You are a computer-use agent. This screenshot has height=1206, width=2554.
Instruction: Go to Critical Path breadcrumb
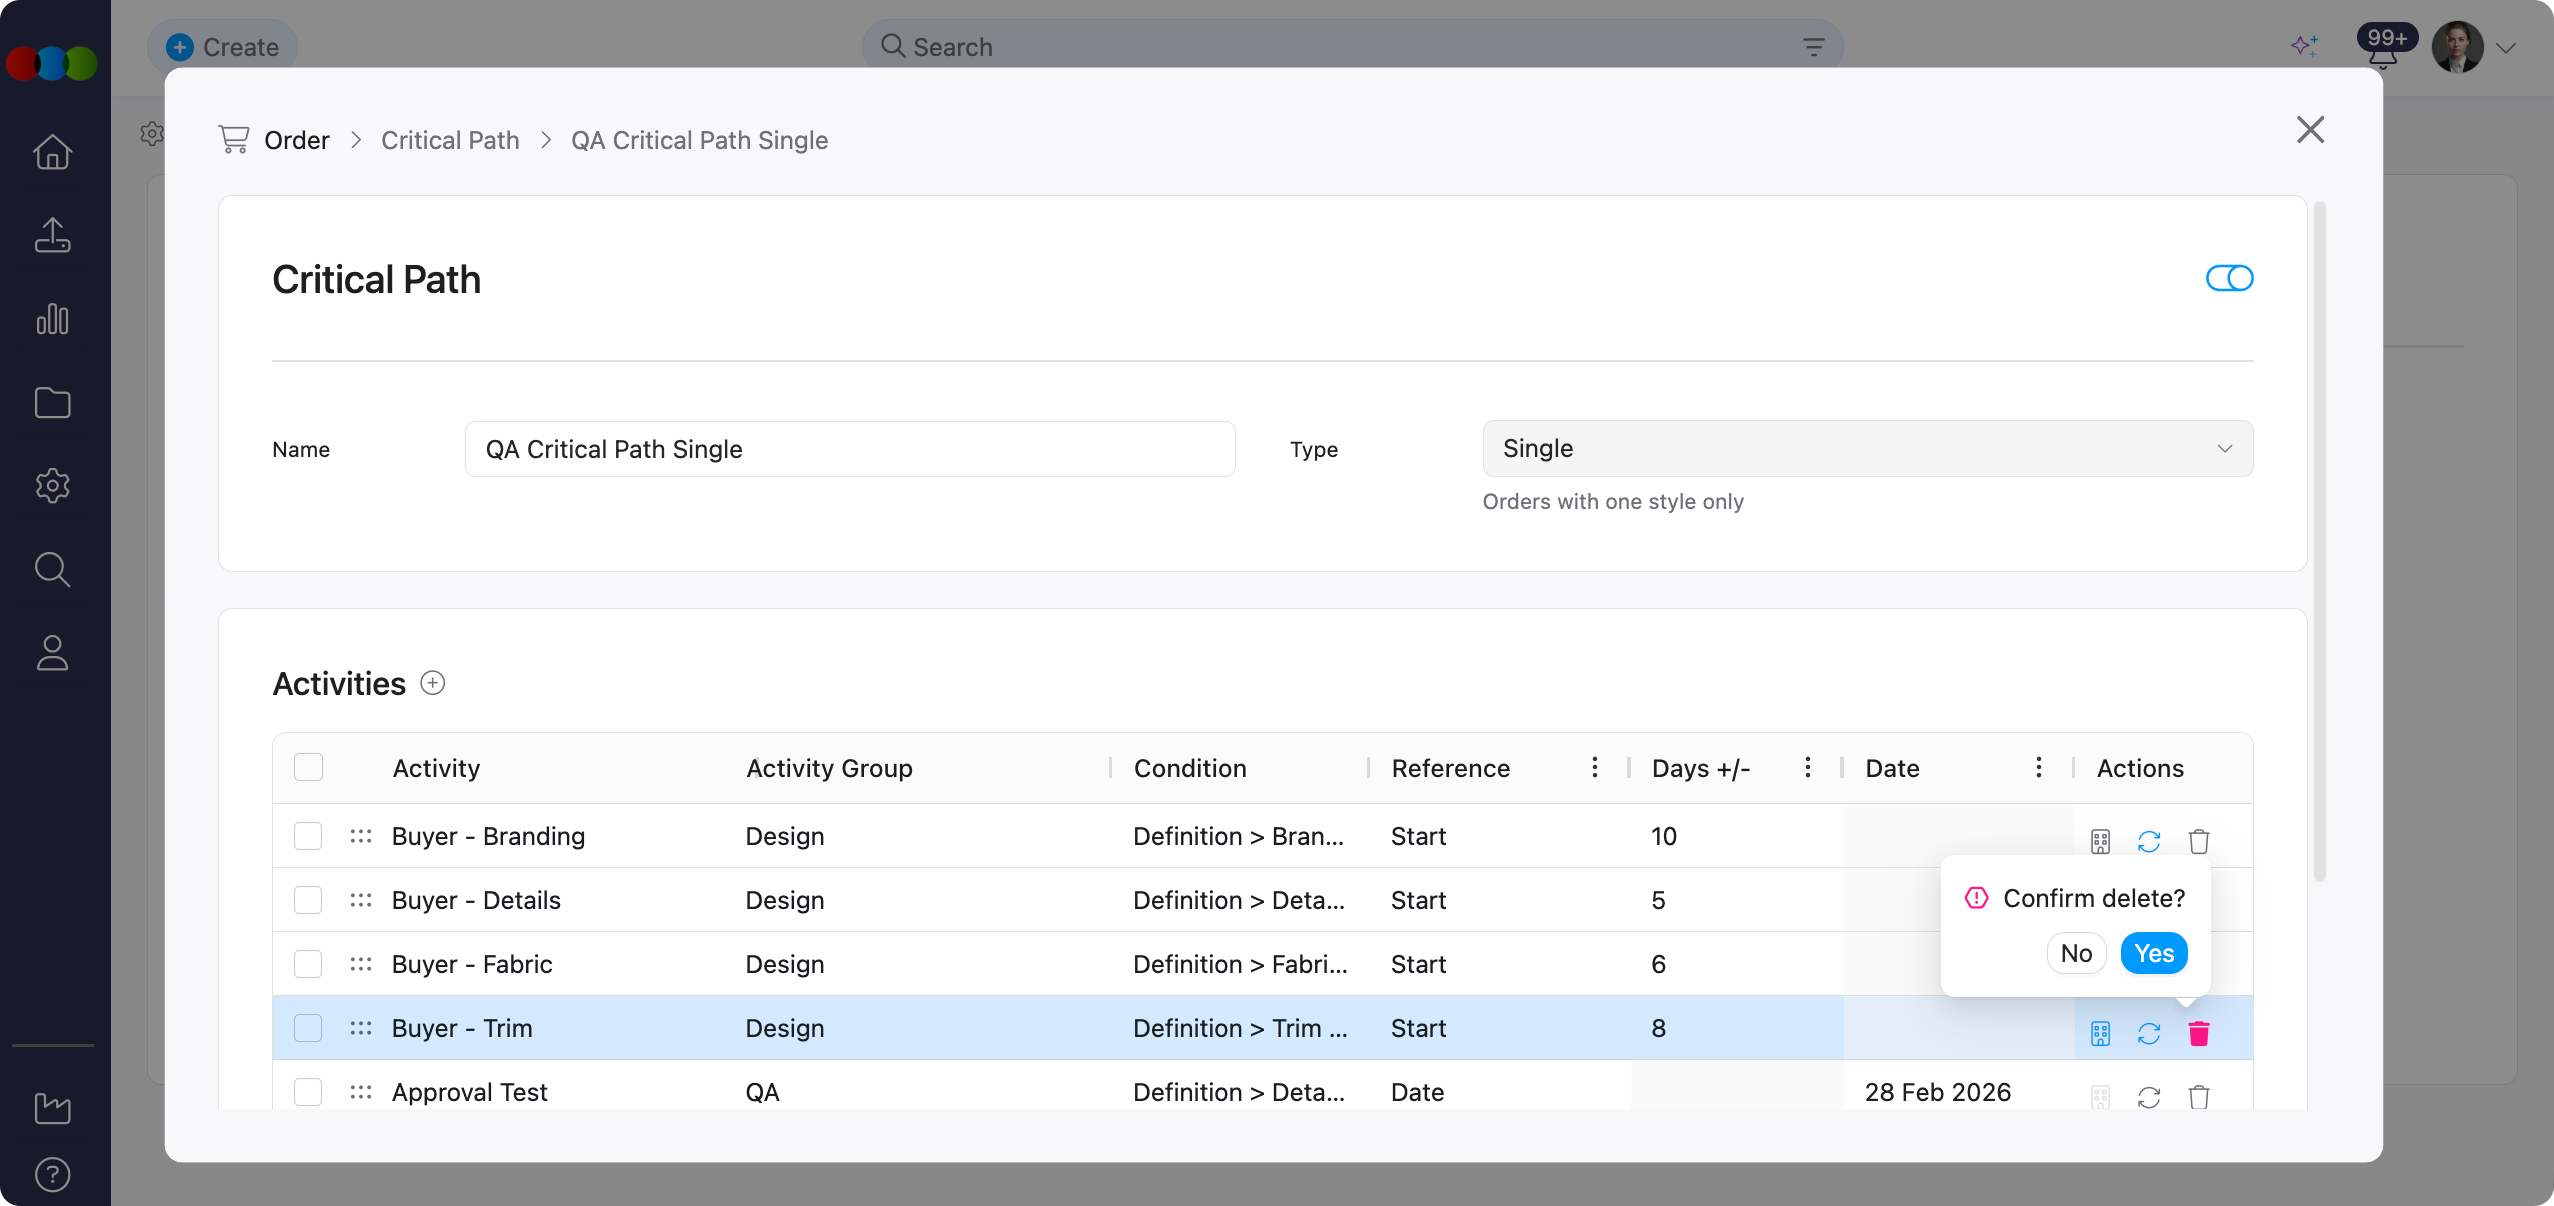[450, 140]
